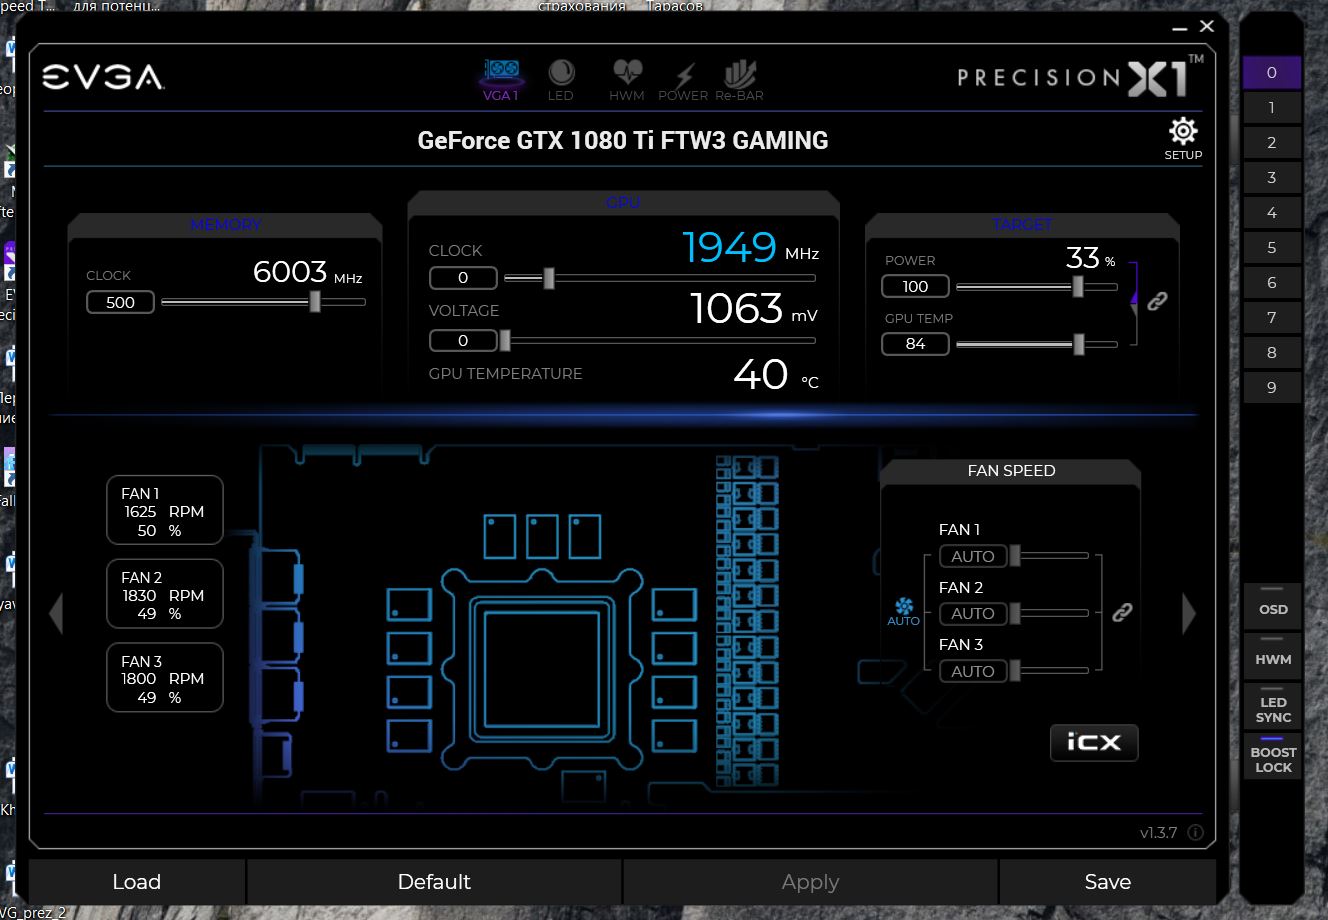Click the v1.3.7 version text
Image resolution: width=1328 pixels, height=920 pixels.
point(1159,833)
